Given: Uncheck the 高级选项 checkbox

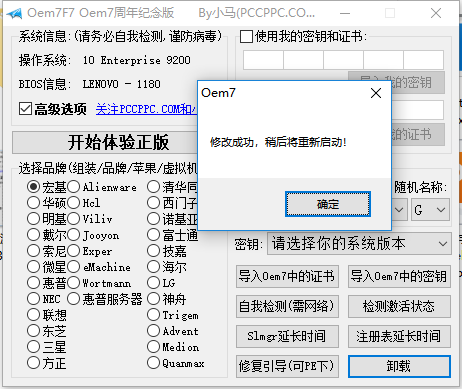Looking at the screenshot, I should point(25,109).
